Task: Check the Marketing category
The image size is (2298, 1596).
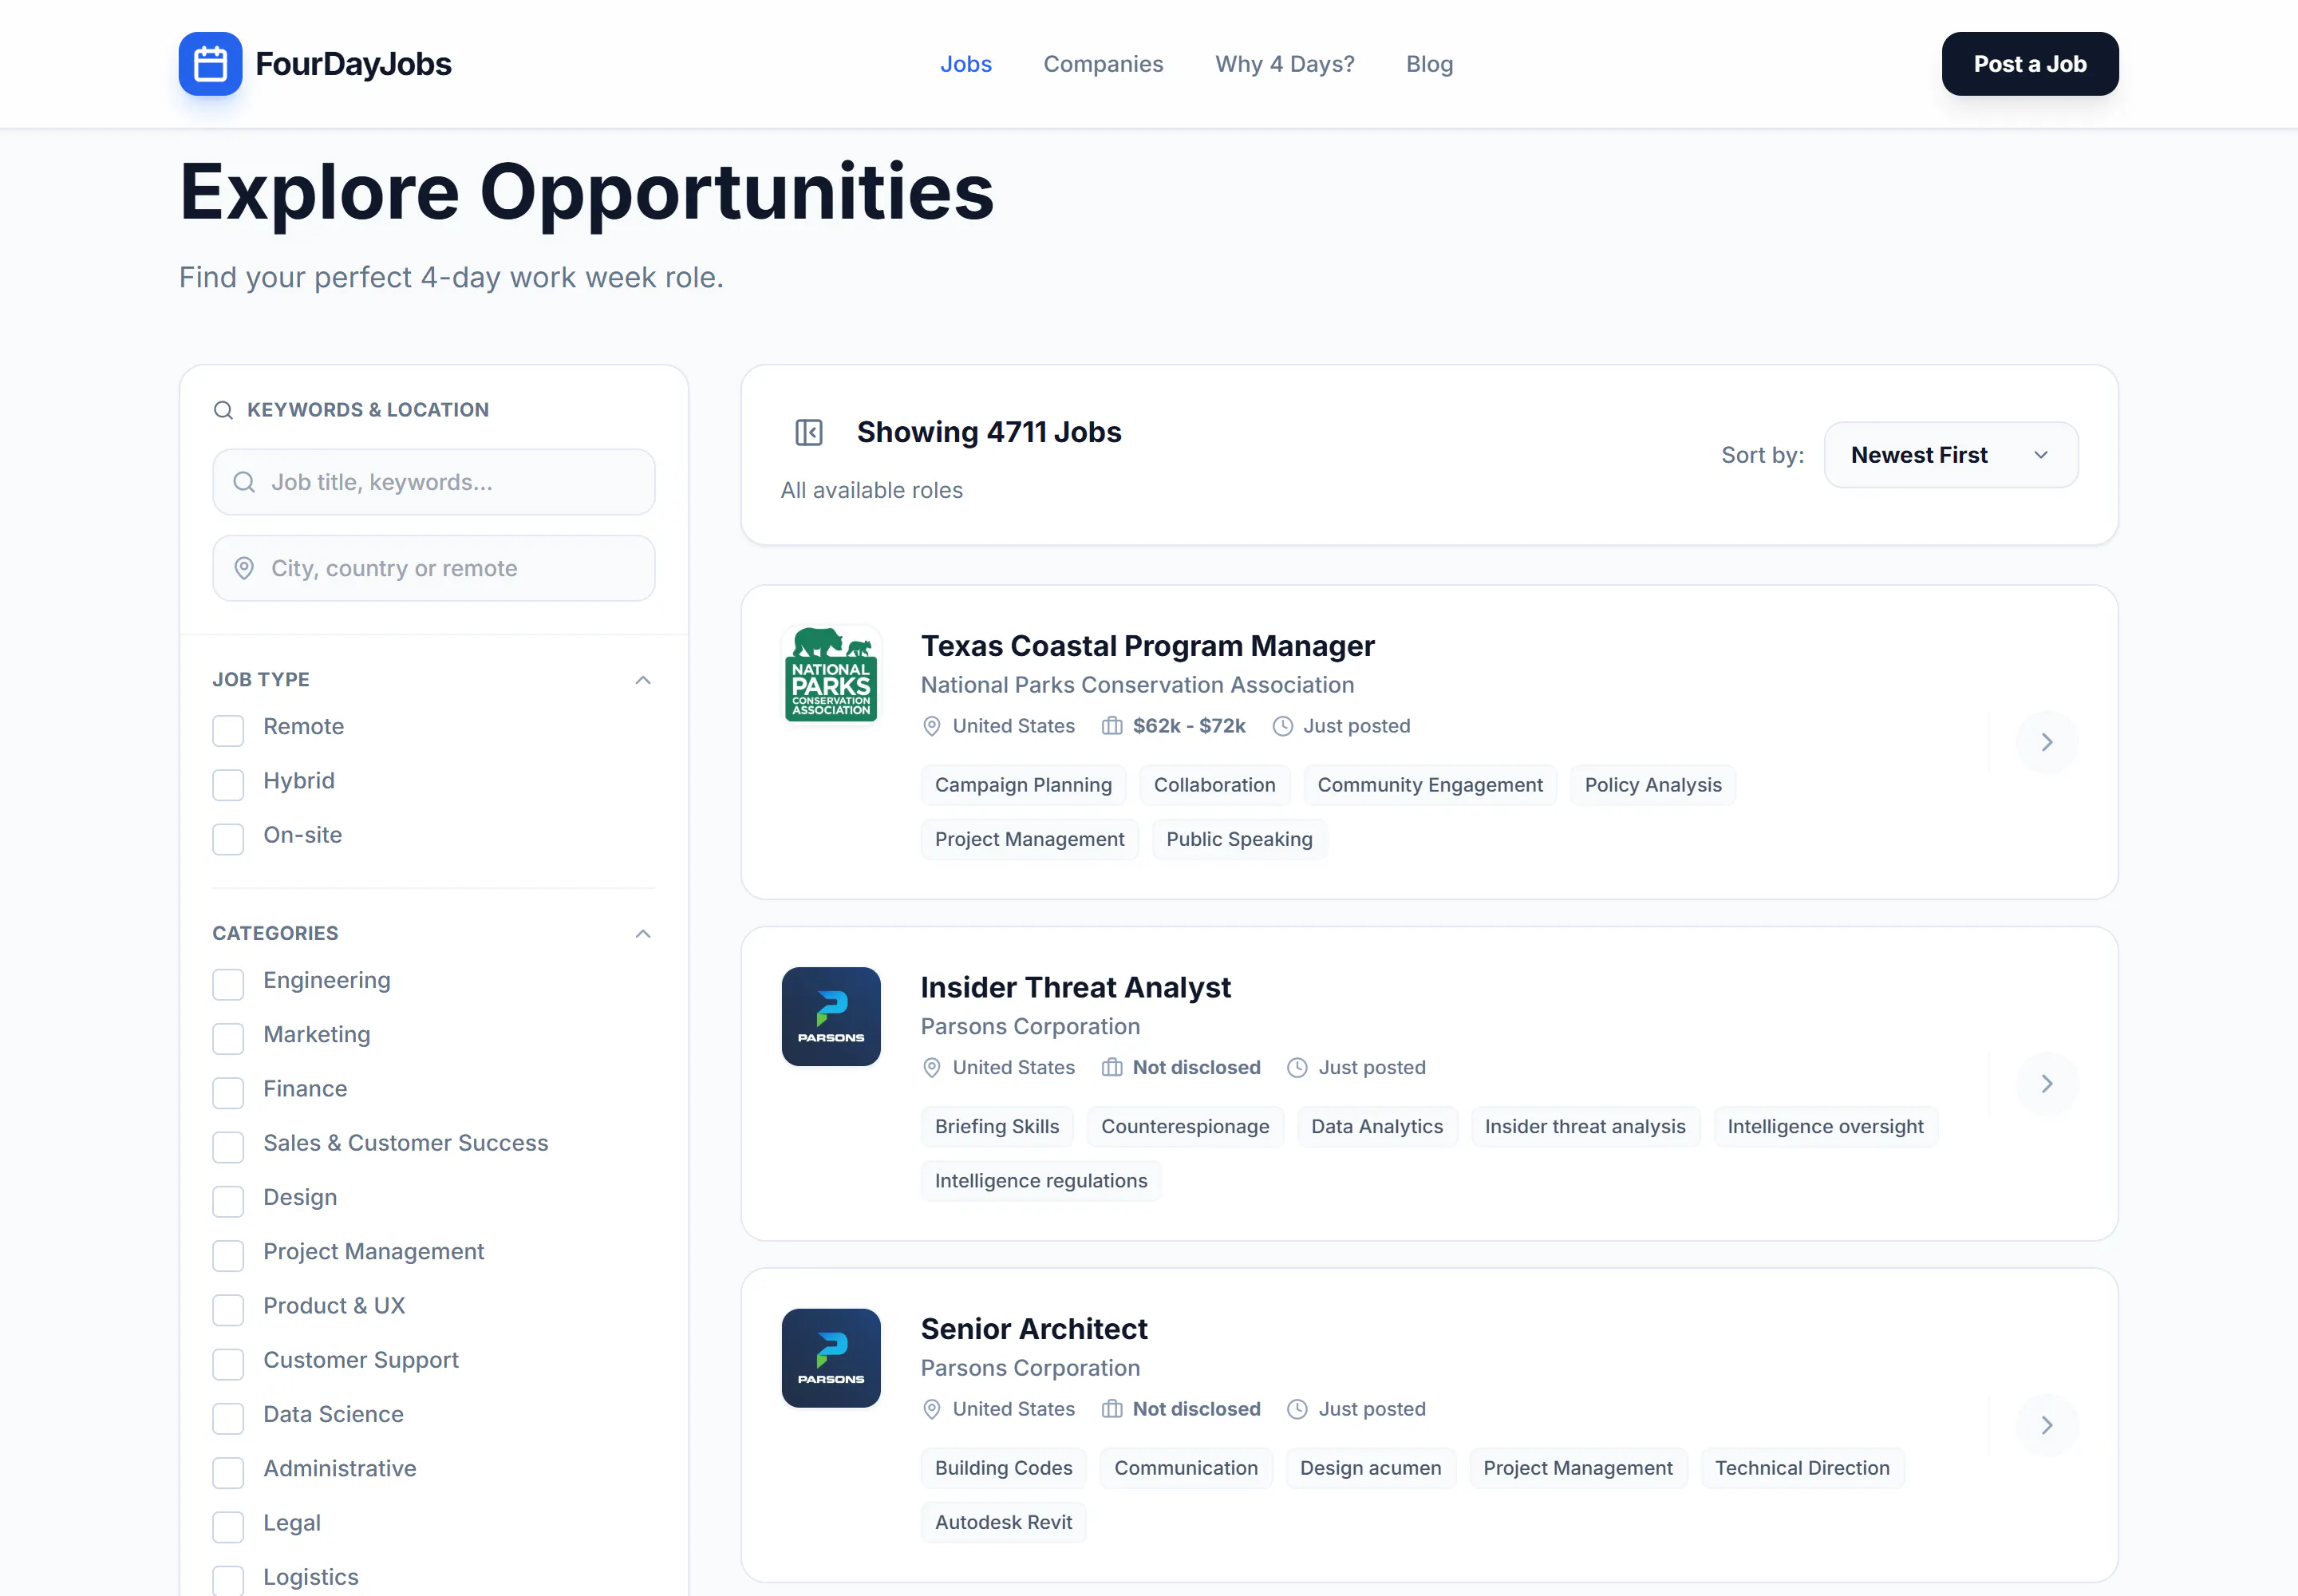Action: pyautogui.click(x=228, y=1038)
